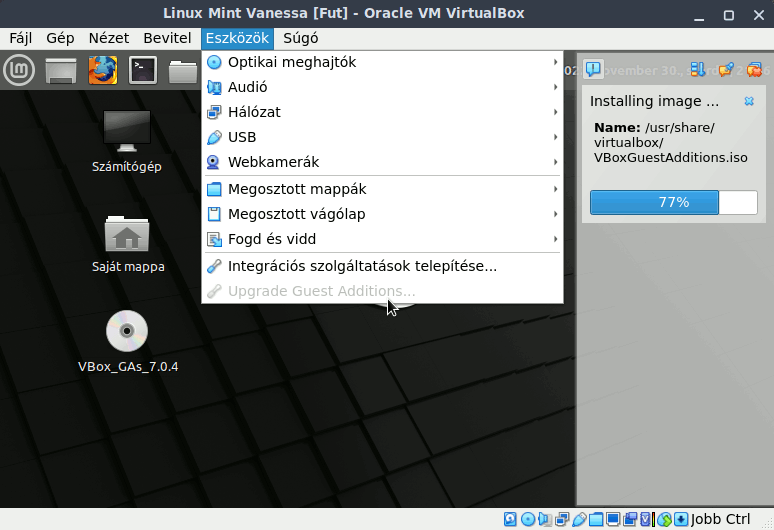Cancel the Installing image notification
This screenshot has height=530, width=774.
(x=749, y=101)
